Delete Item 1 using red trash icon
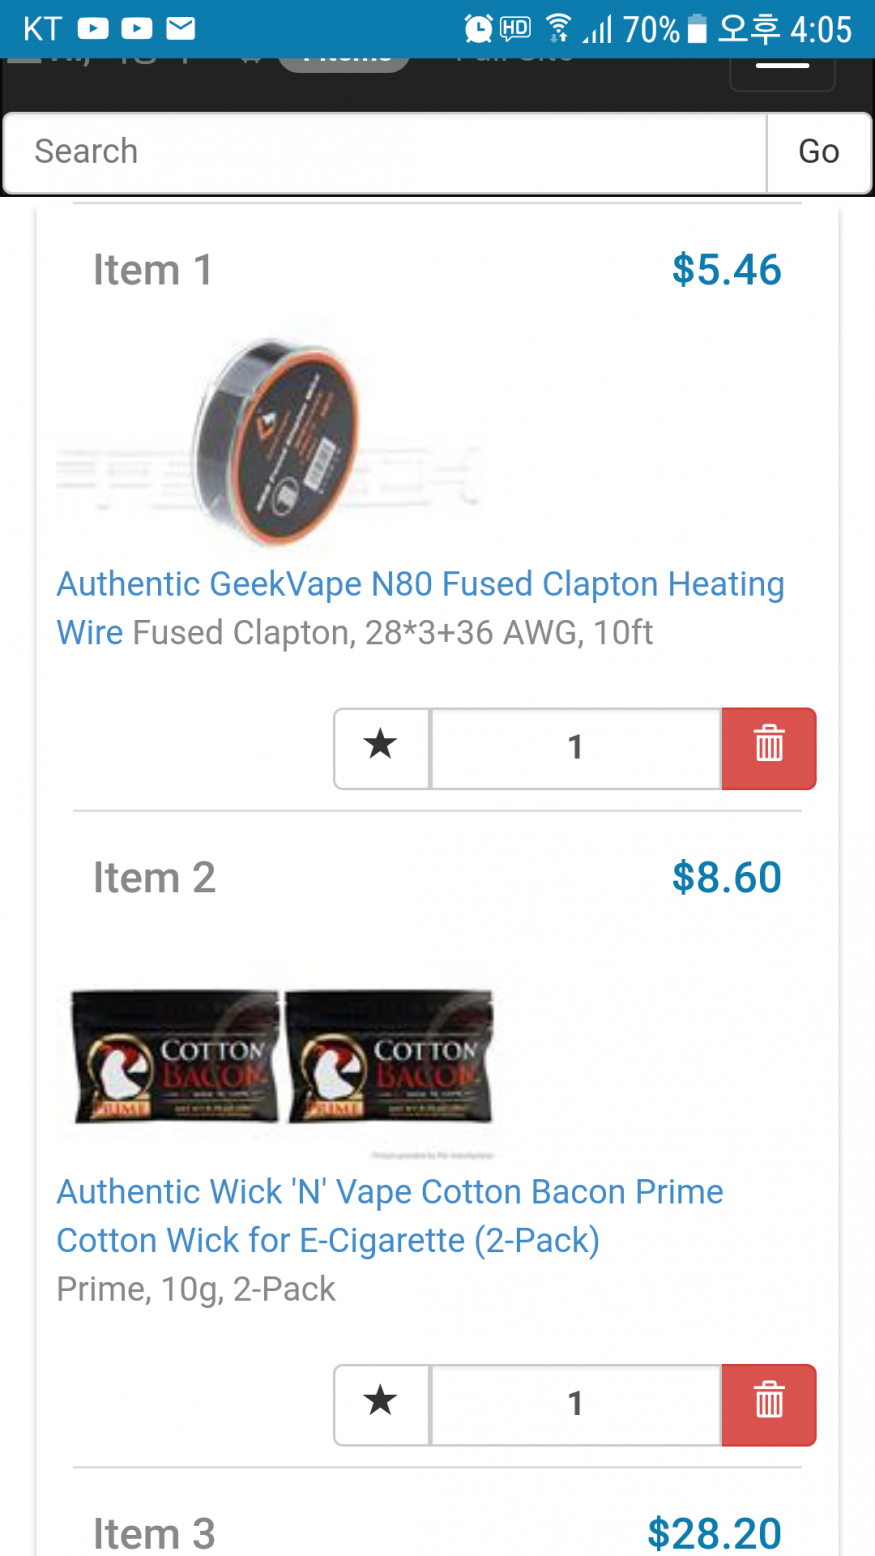The width and height of the screenshot is (875, 1556). pos(768,747)
